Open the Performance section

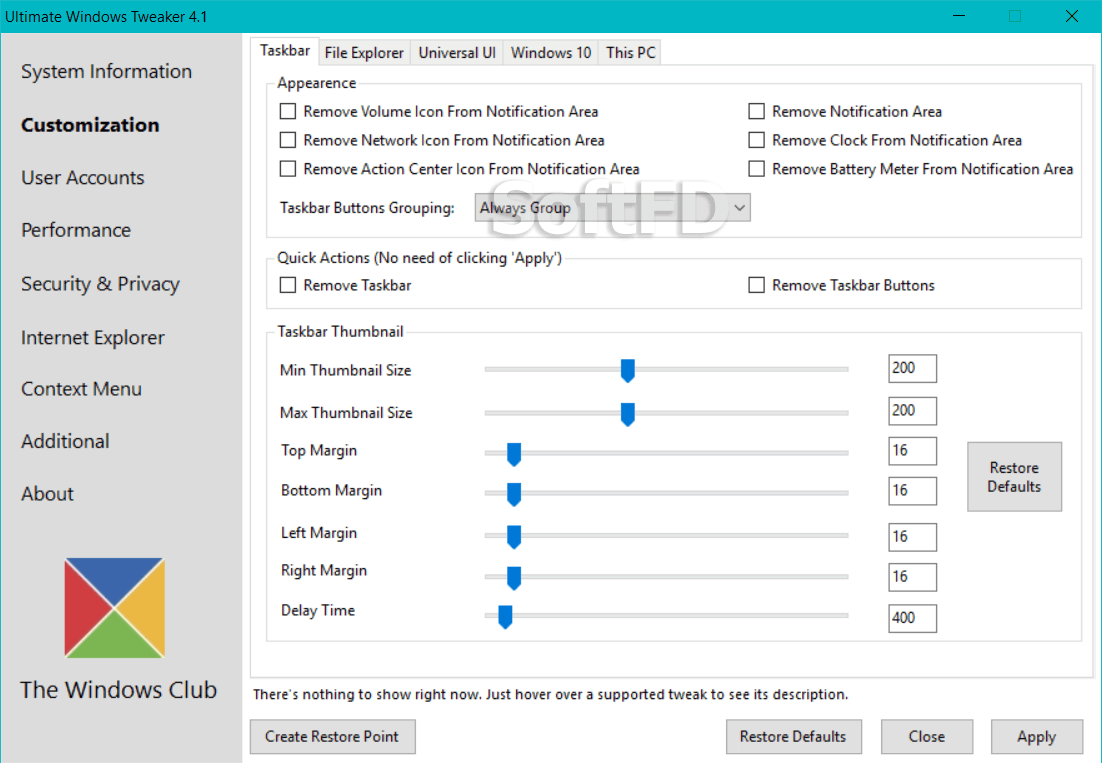tap(76, 230)
